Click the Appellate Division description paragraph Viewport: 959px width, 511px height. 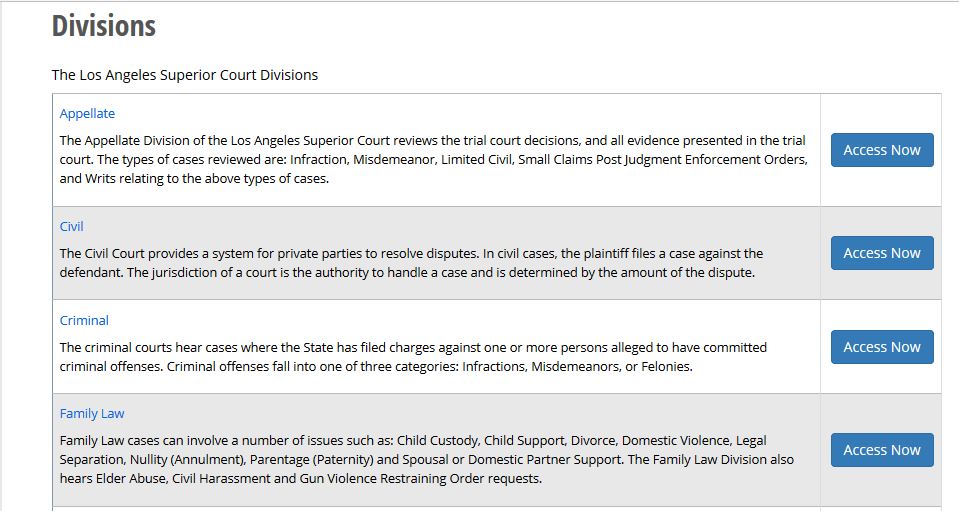coord(432,160)
